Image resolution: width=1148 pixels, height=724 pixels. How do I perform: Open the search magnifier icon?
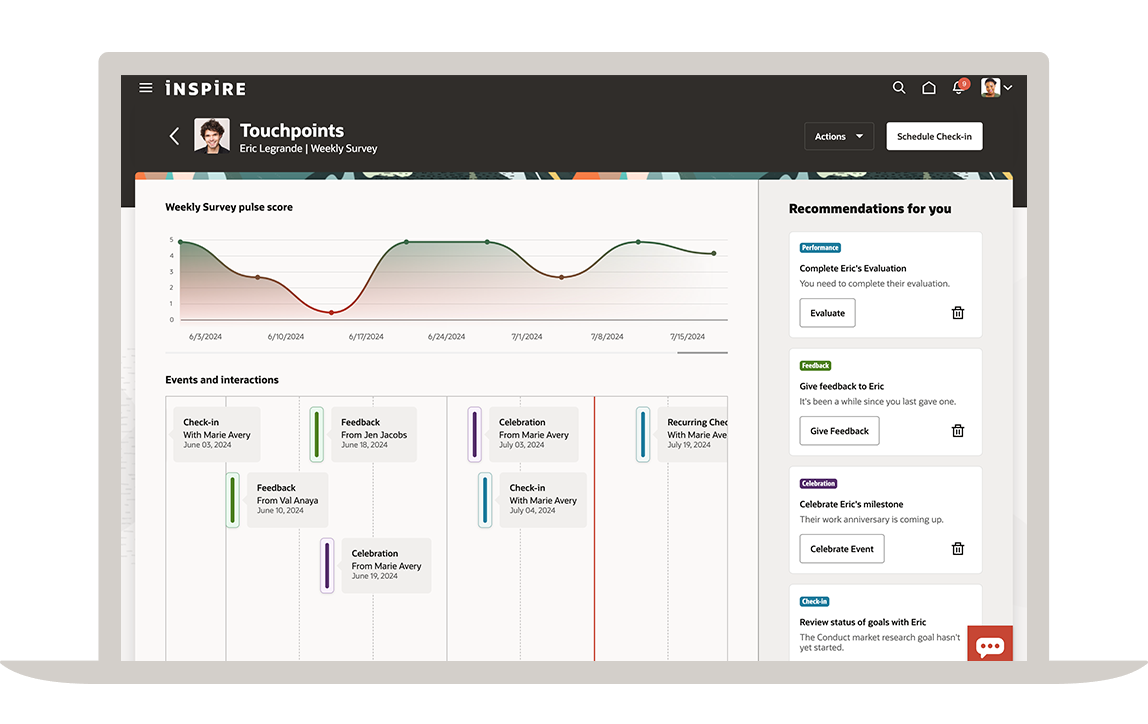click(898, 88)
